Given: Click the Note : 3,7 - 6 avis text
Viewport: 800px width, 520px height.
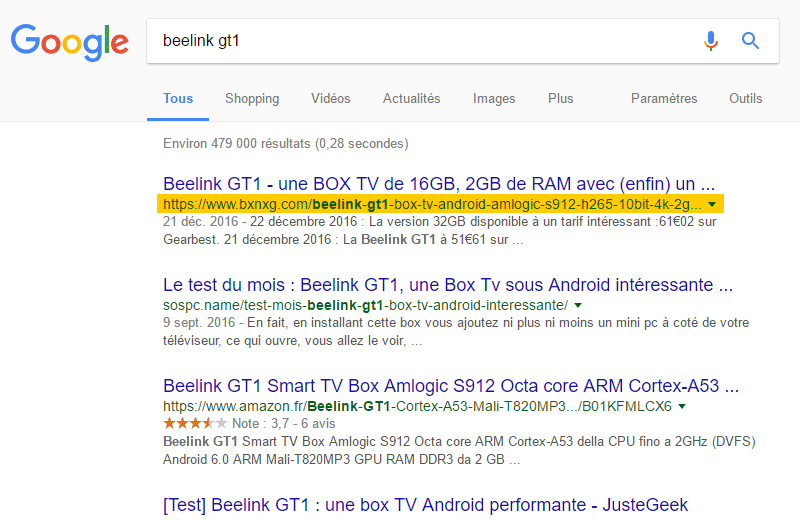Looking at the screenshot, I should 284,424.
